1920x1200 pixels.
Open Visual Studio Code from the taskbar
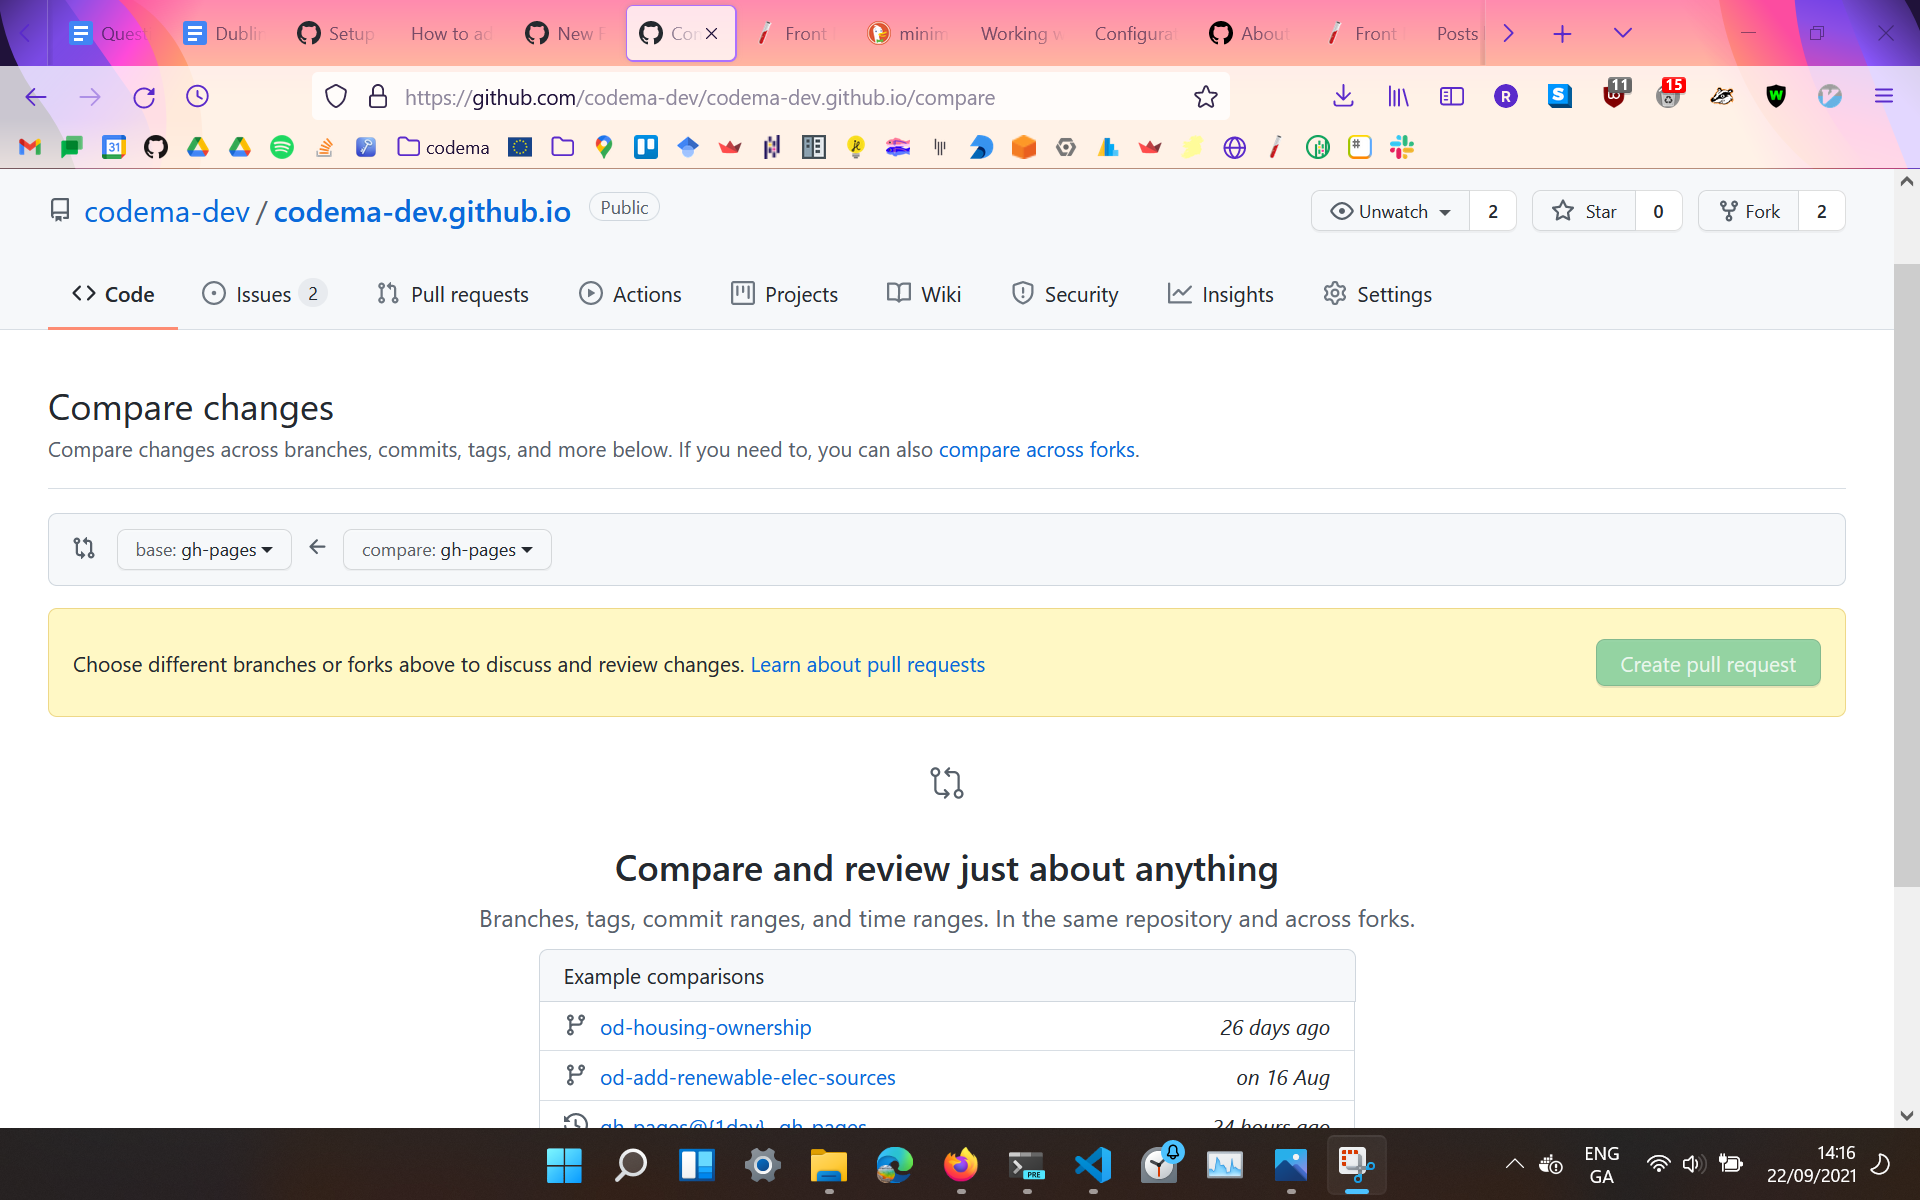point(1093,1165)
